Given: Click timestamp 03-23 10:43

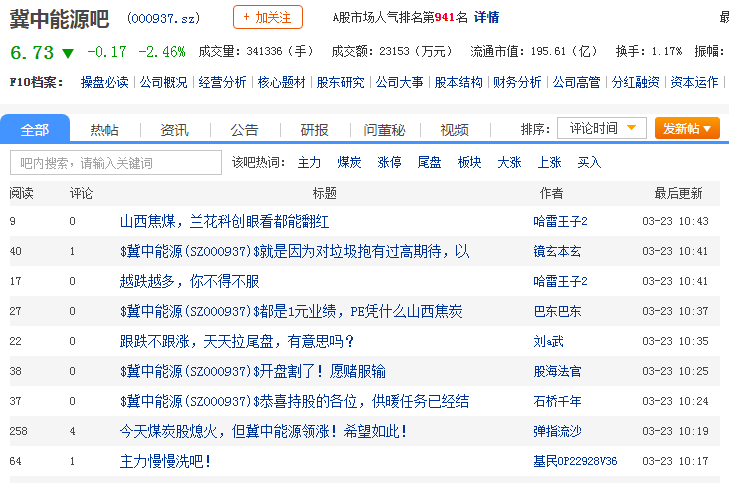Looking at the screenshot, I should [x=675, y=221].
